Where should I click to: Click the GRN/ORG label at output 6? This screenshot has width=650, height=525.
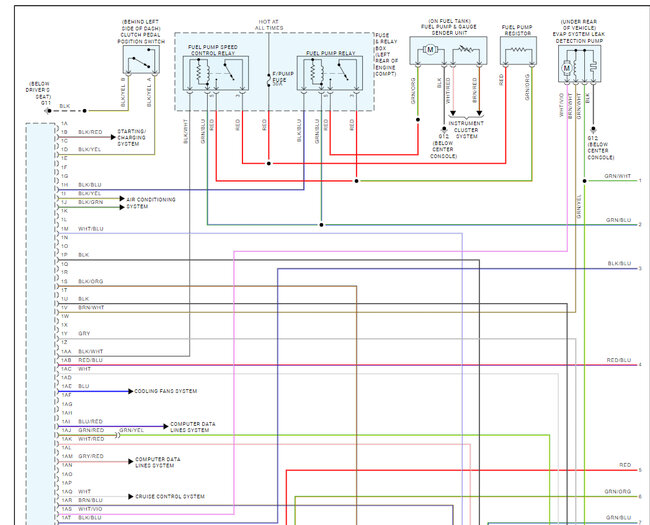pos(618,492)
